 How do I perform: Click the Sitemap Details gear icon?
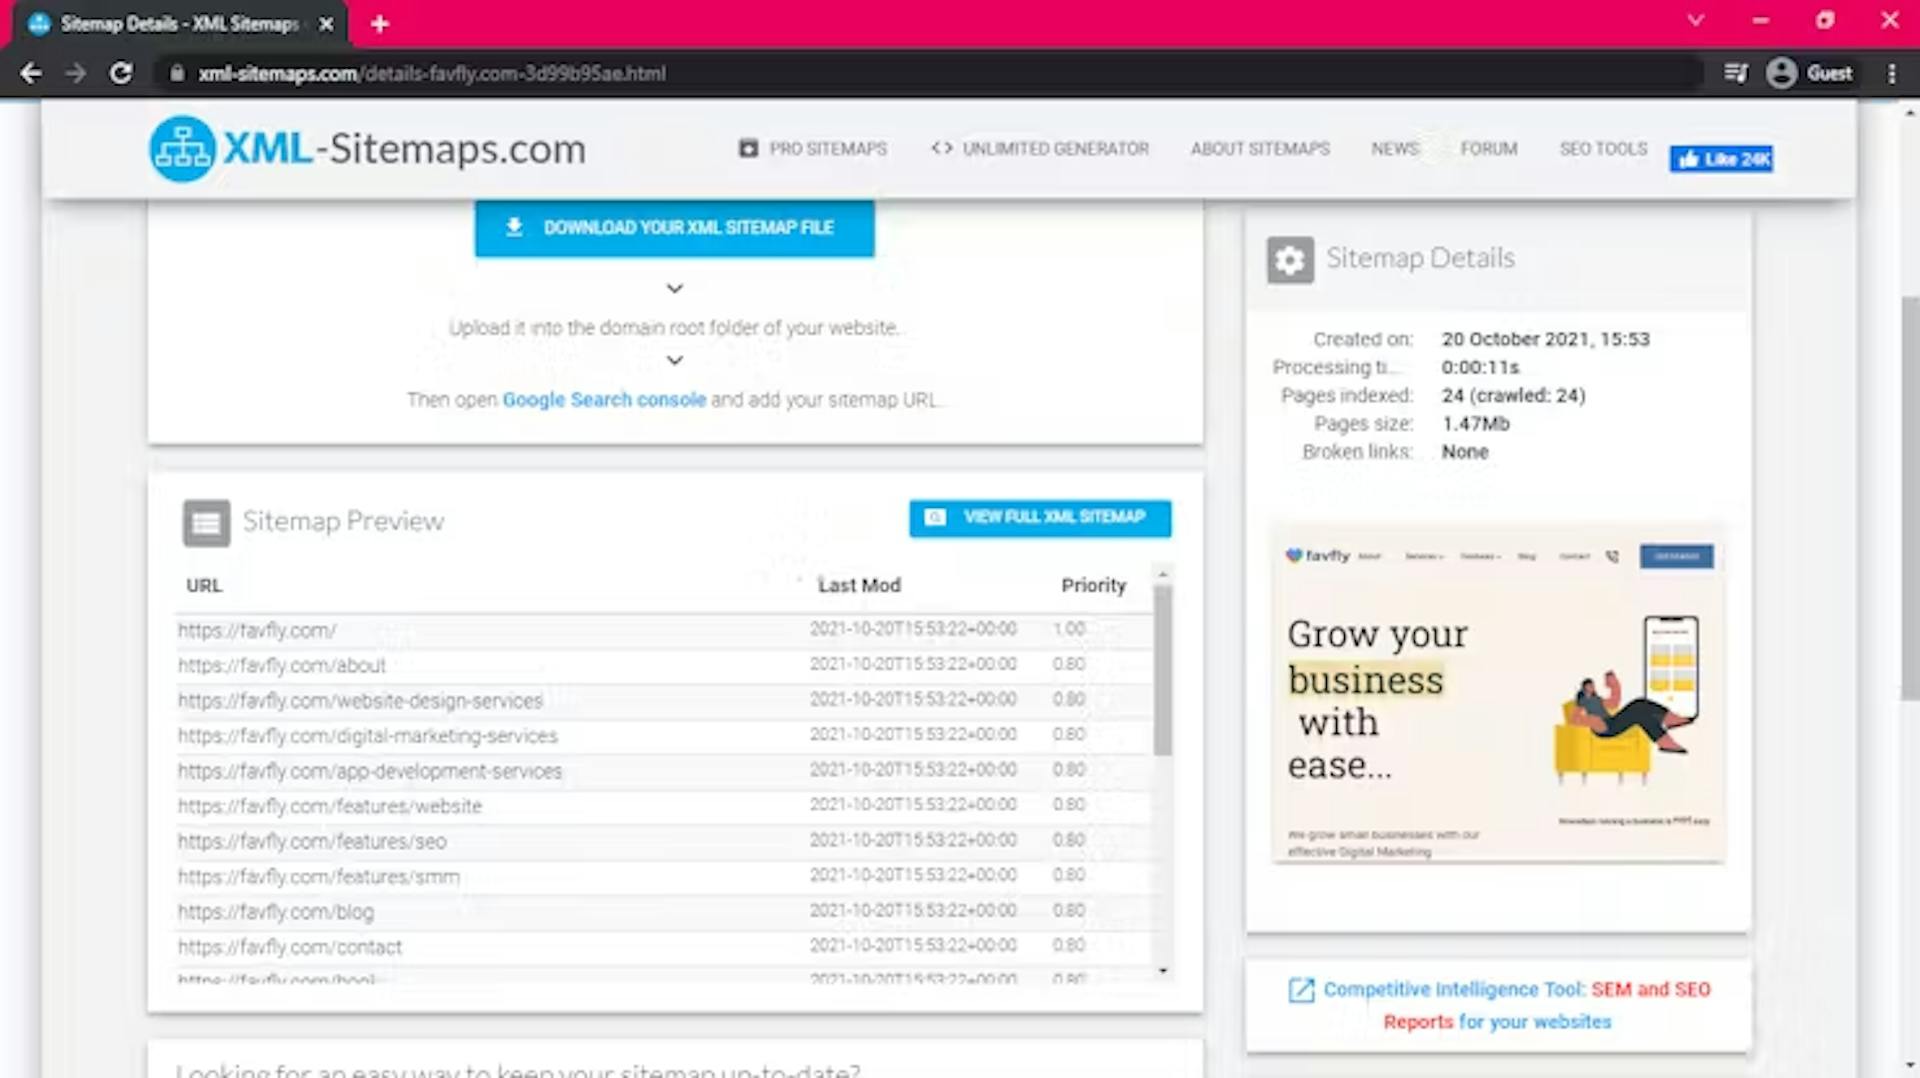[x=1290, y=260]
